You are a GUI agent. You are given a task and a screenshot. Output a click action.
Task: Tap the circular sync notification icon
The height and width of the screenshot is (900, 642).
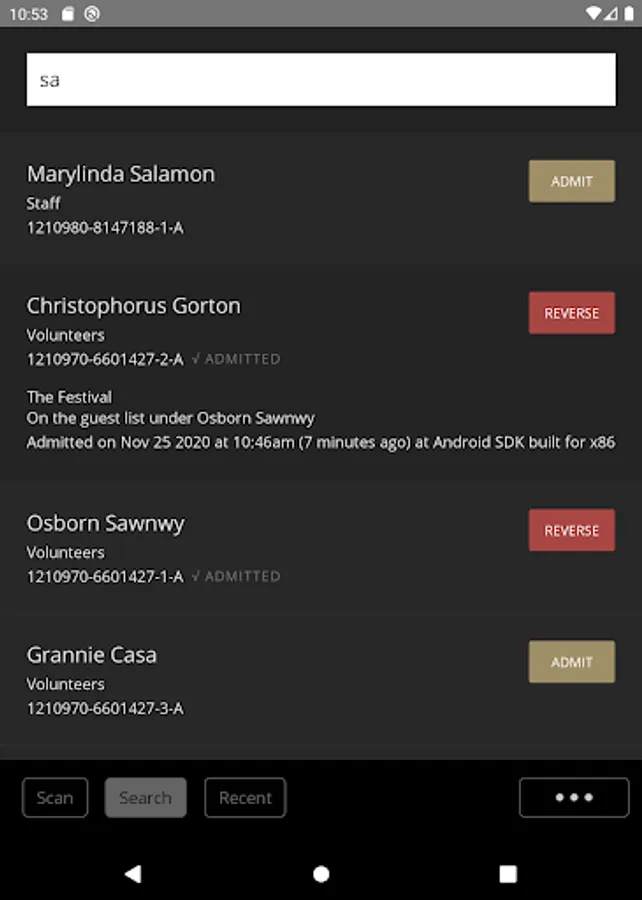click(x=92, y=14)
